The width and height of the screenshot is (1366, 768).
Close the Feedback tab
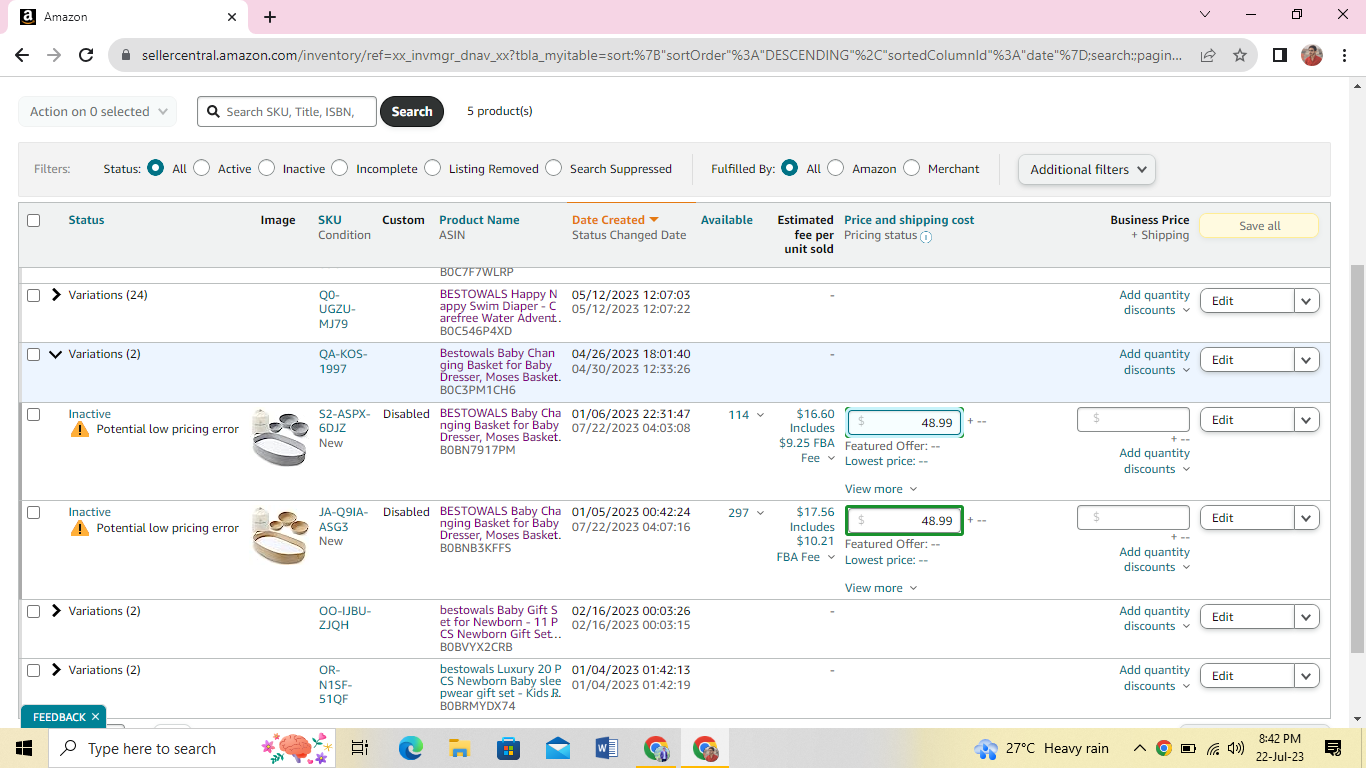[96, 717]
